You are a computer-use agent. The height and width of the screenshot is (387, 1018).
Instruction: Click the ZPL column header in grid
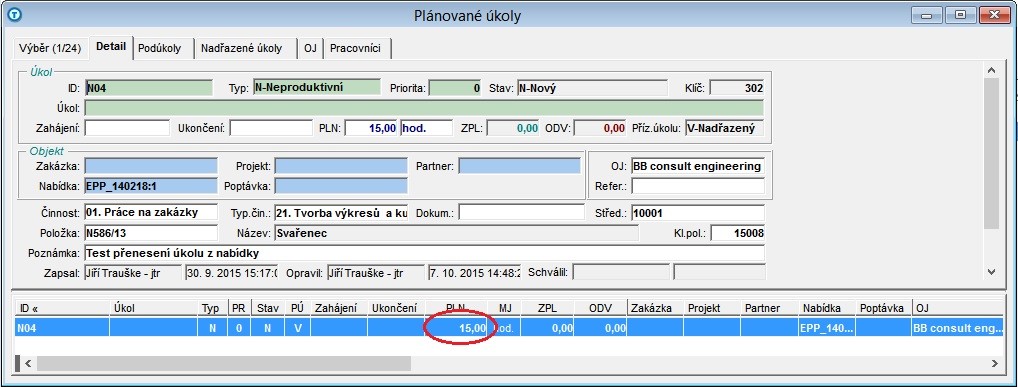pos(548,308)
